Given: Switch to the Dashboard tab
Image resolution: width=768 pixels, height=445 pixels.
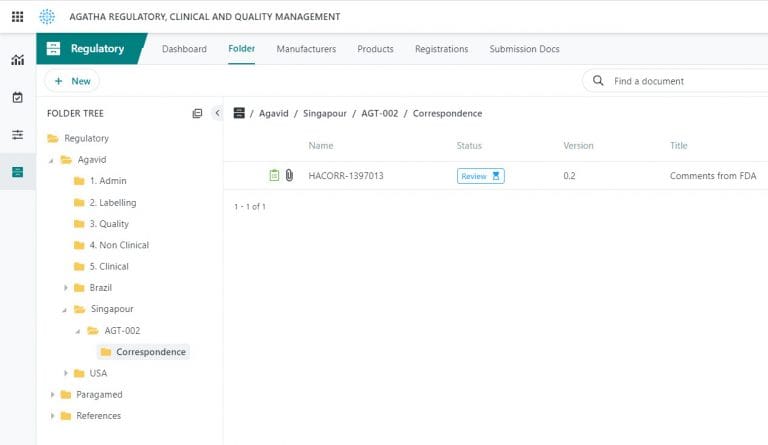Looking at the screenshot, I should click(x=184, y=49).
